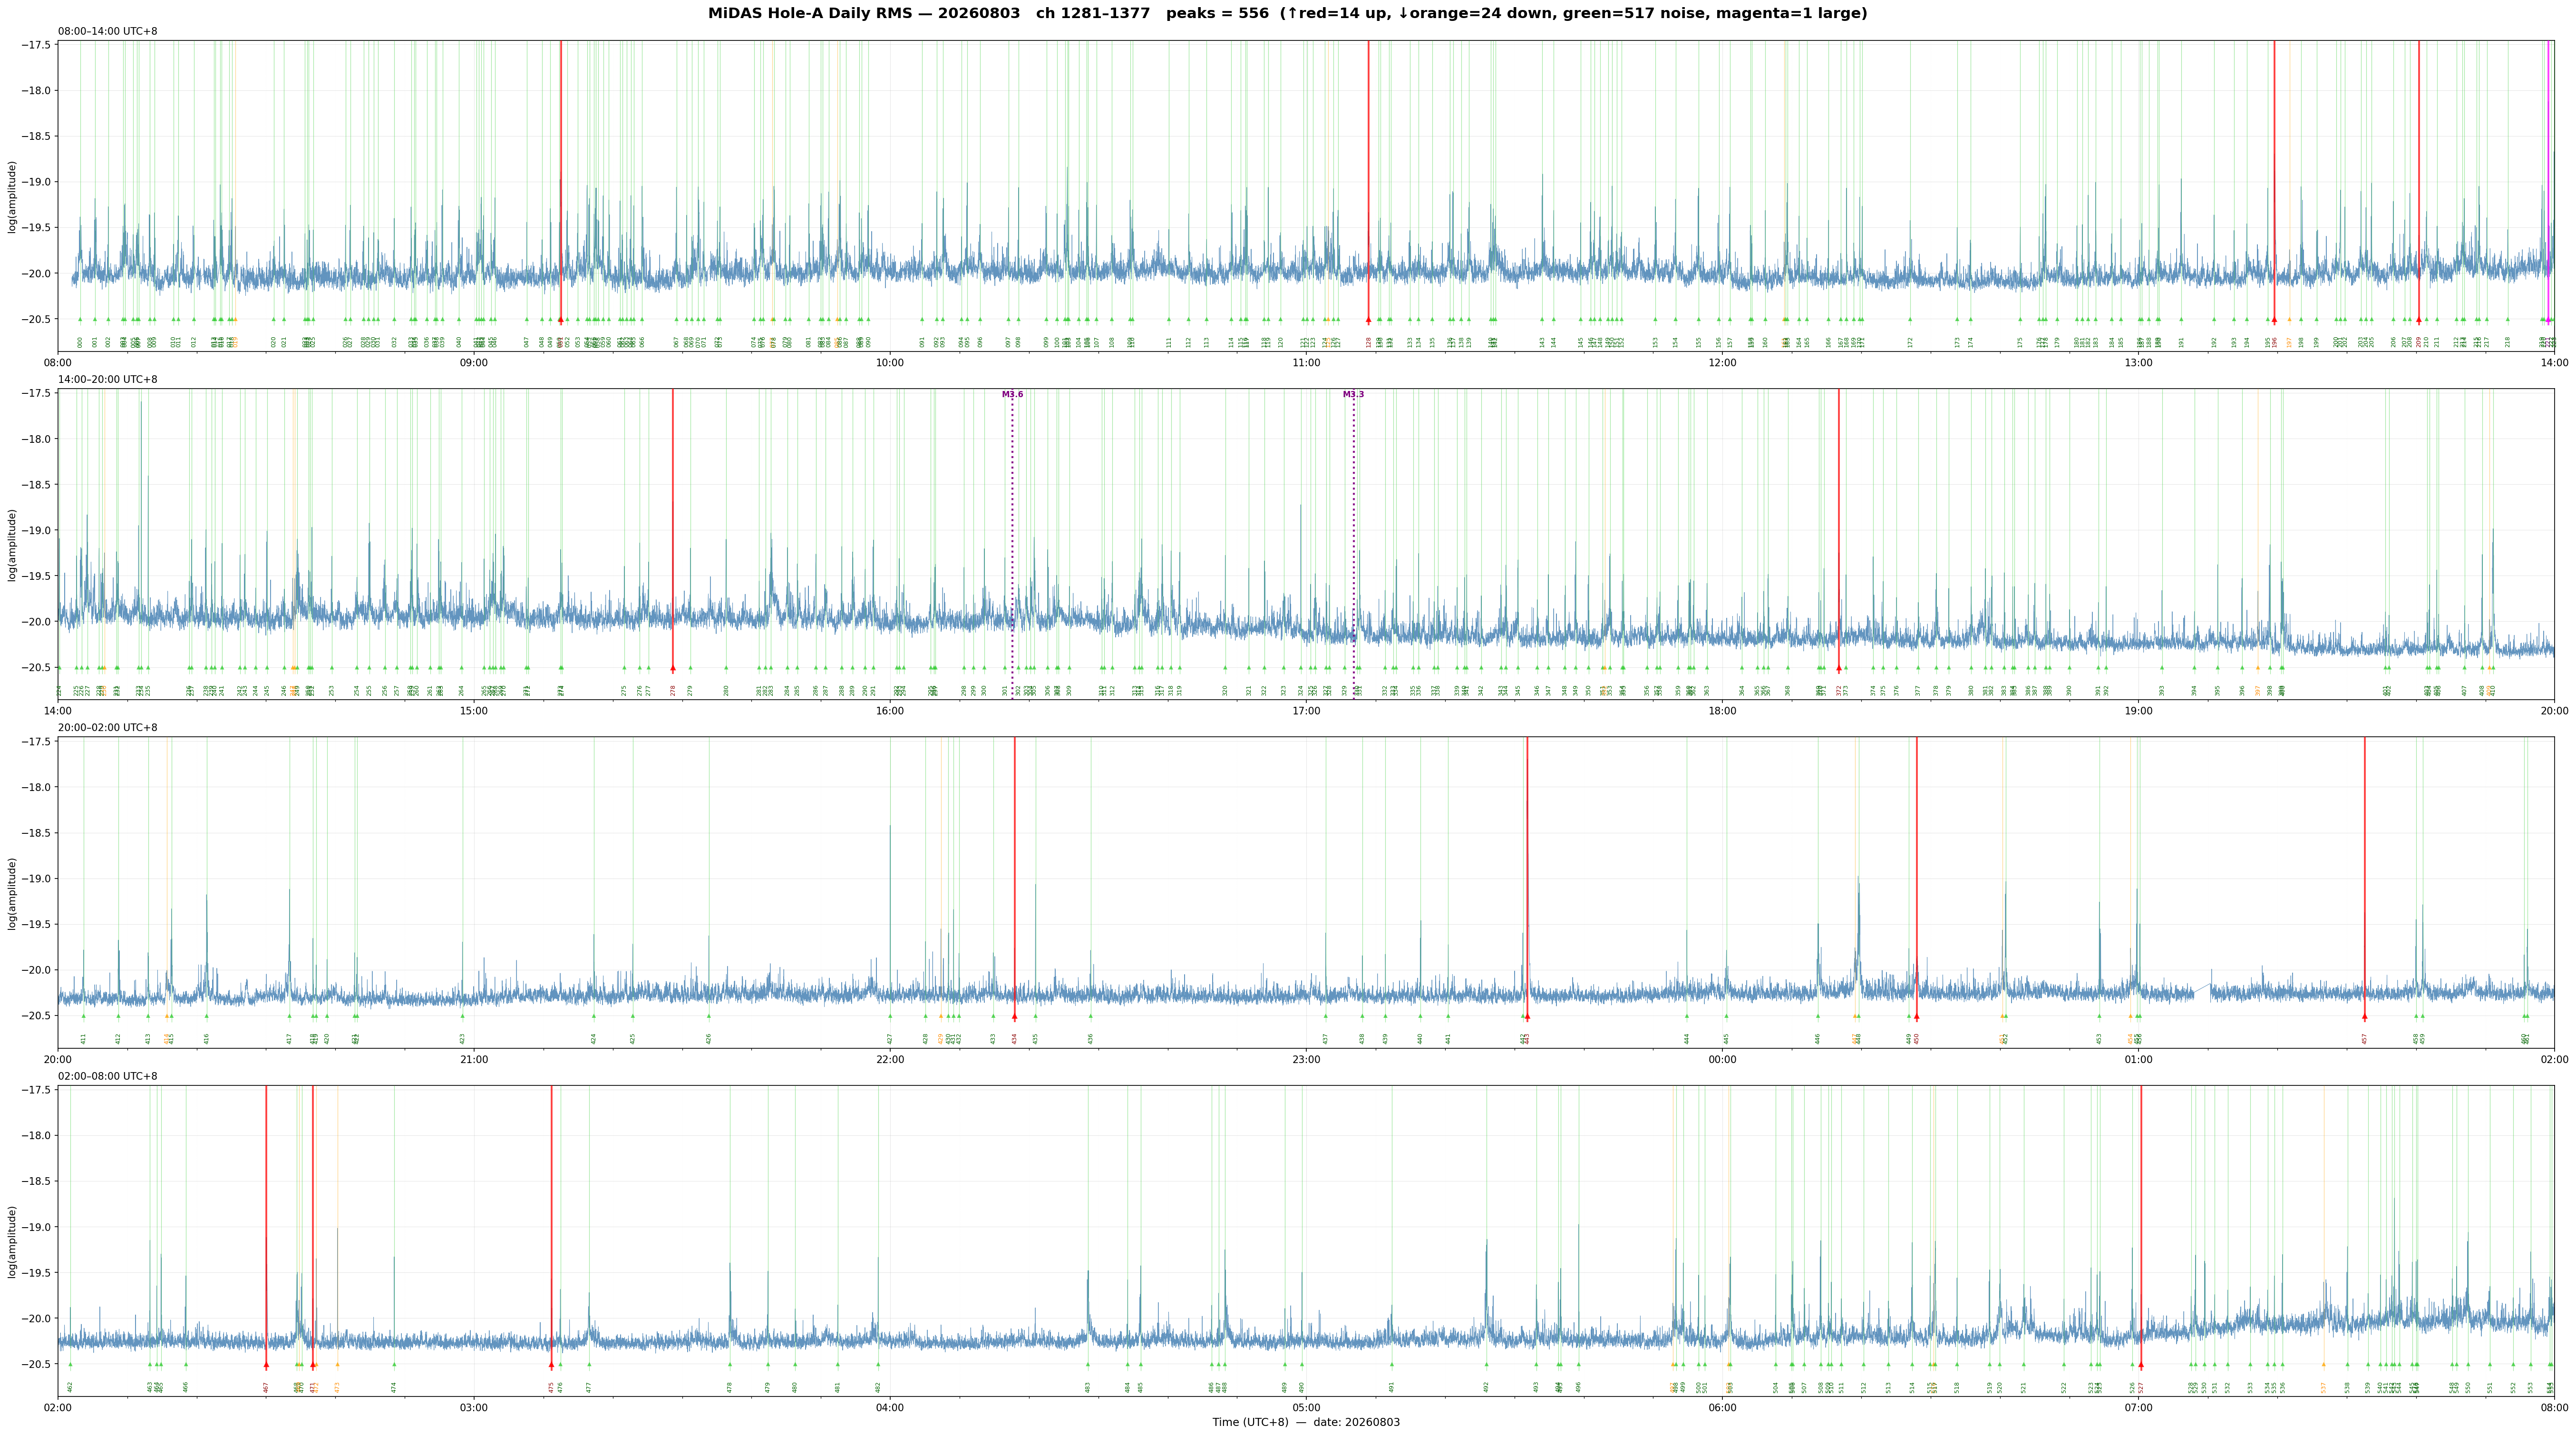
Task: Click the green noise peak label "412"
Action: 118,1039
